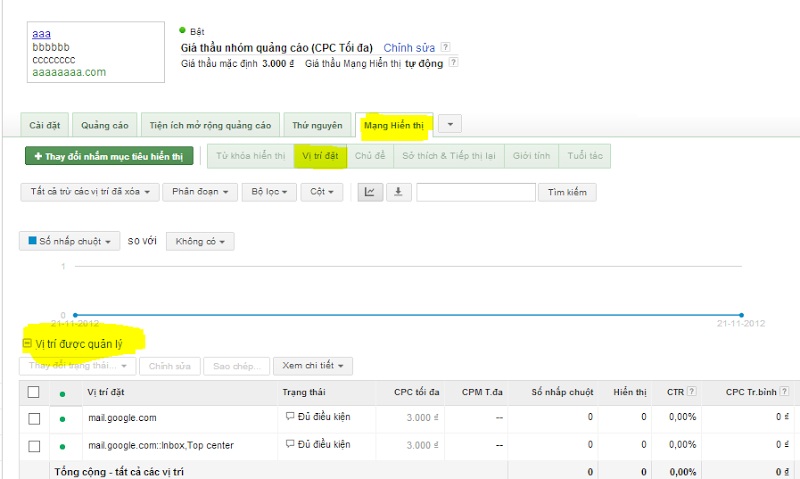Click the status dot column header
This screenshot has height=479, width=800.
pos(62,394)
